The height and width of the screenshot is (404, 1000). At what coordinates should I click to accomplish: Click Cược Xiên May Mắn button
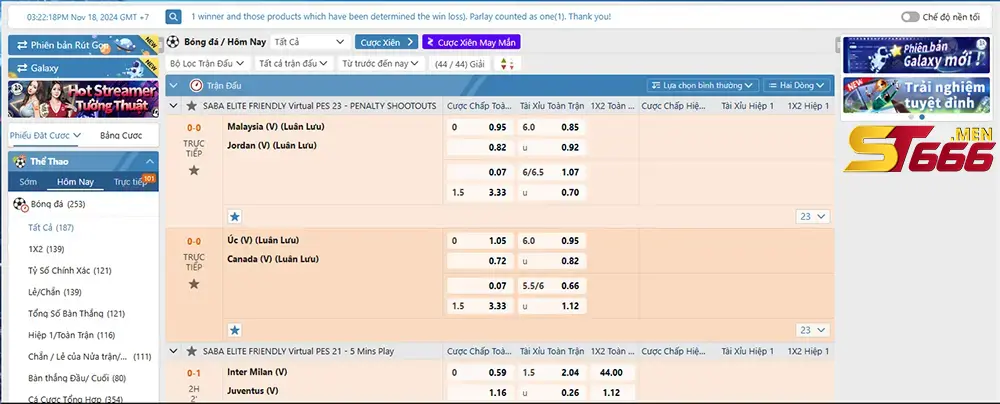click(x=471, y=42)
